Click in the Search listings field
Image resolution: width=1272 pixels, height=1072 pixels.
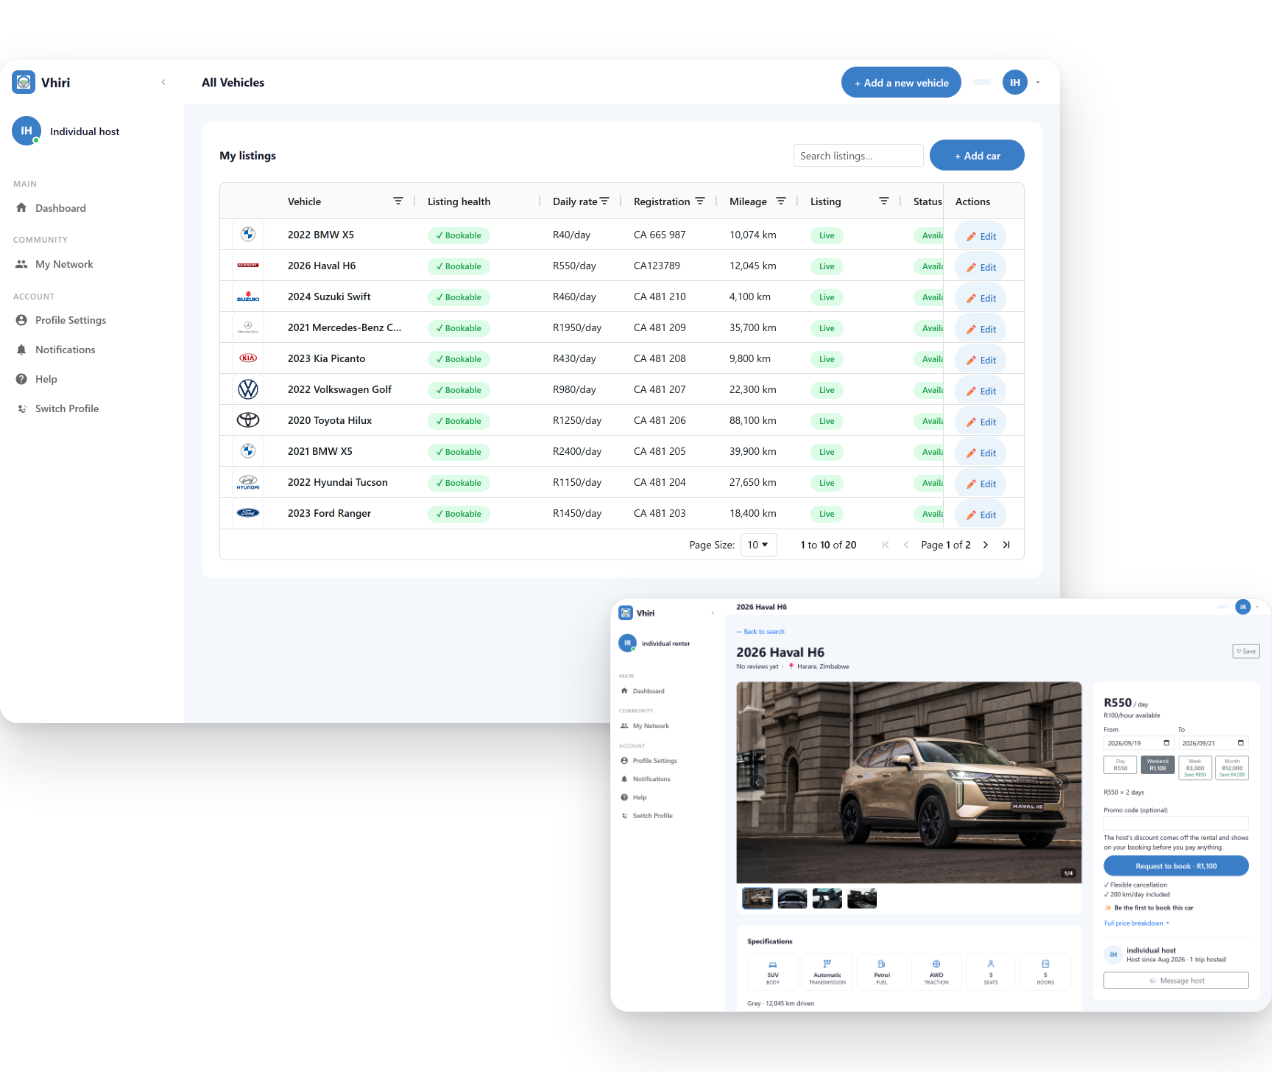(x=859, y=156)
